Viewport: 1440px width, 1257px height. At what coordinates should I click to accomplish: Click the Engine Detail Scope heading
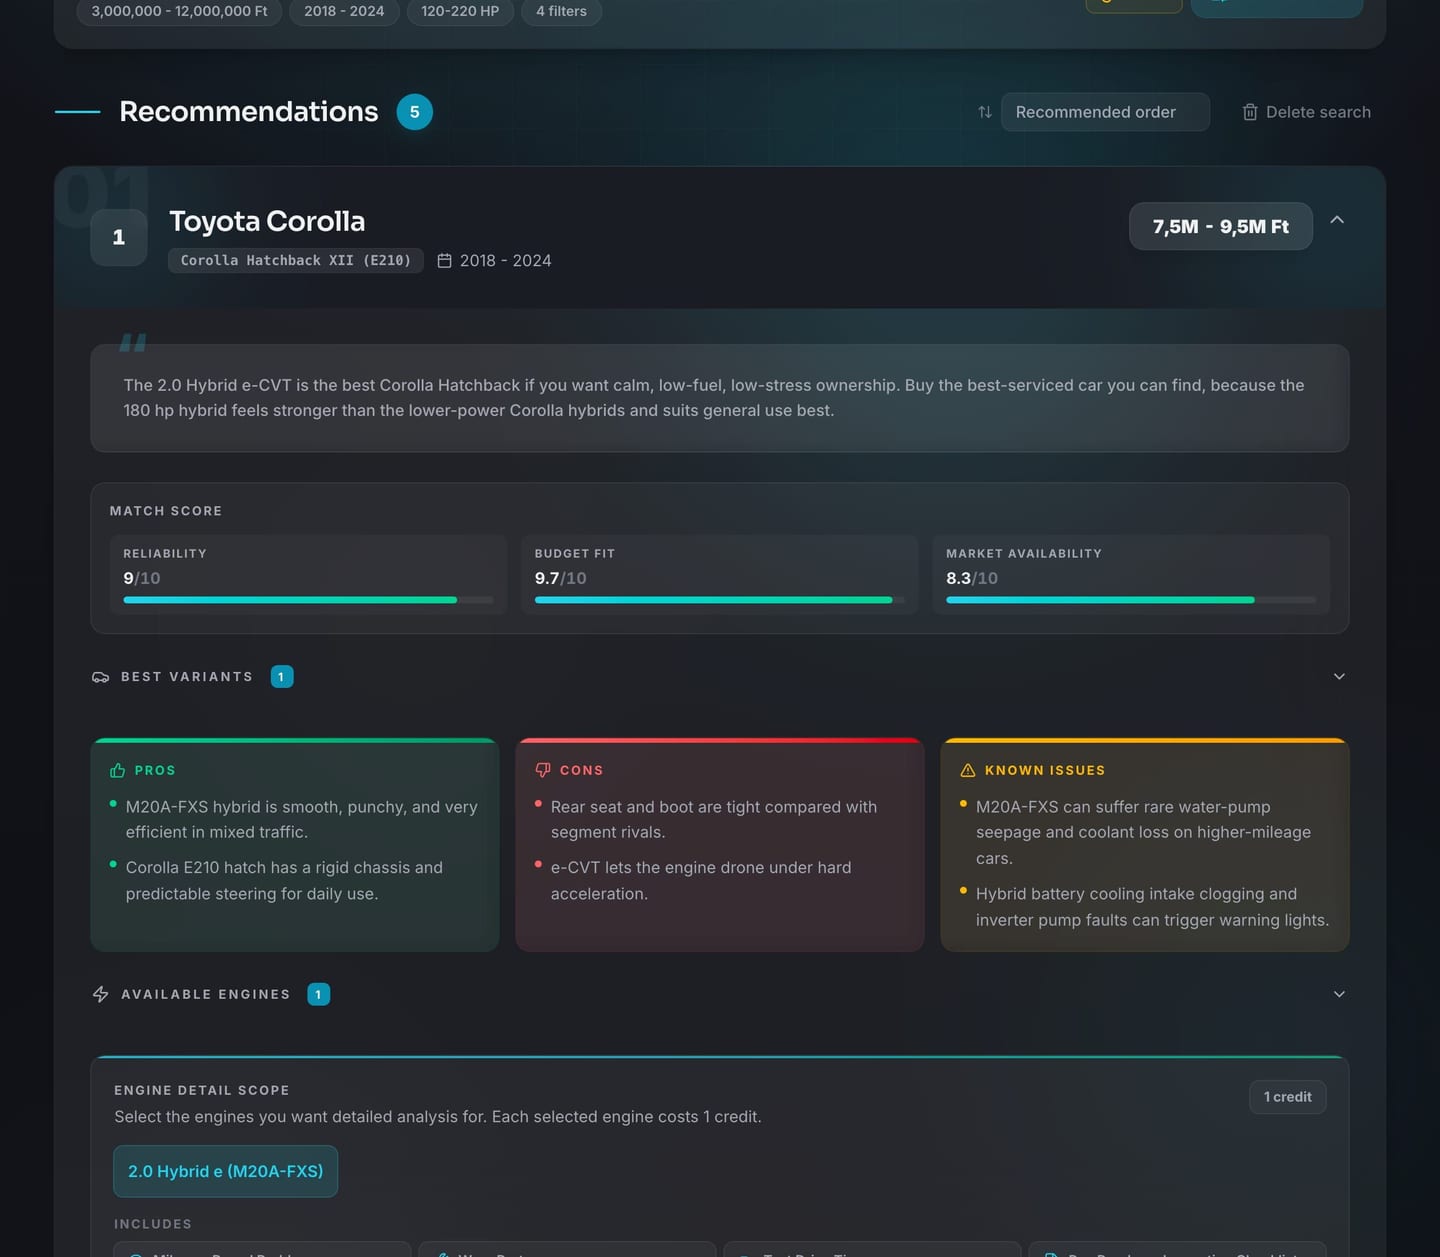202,1090
